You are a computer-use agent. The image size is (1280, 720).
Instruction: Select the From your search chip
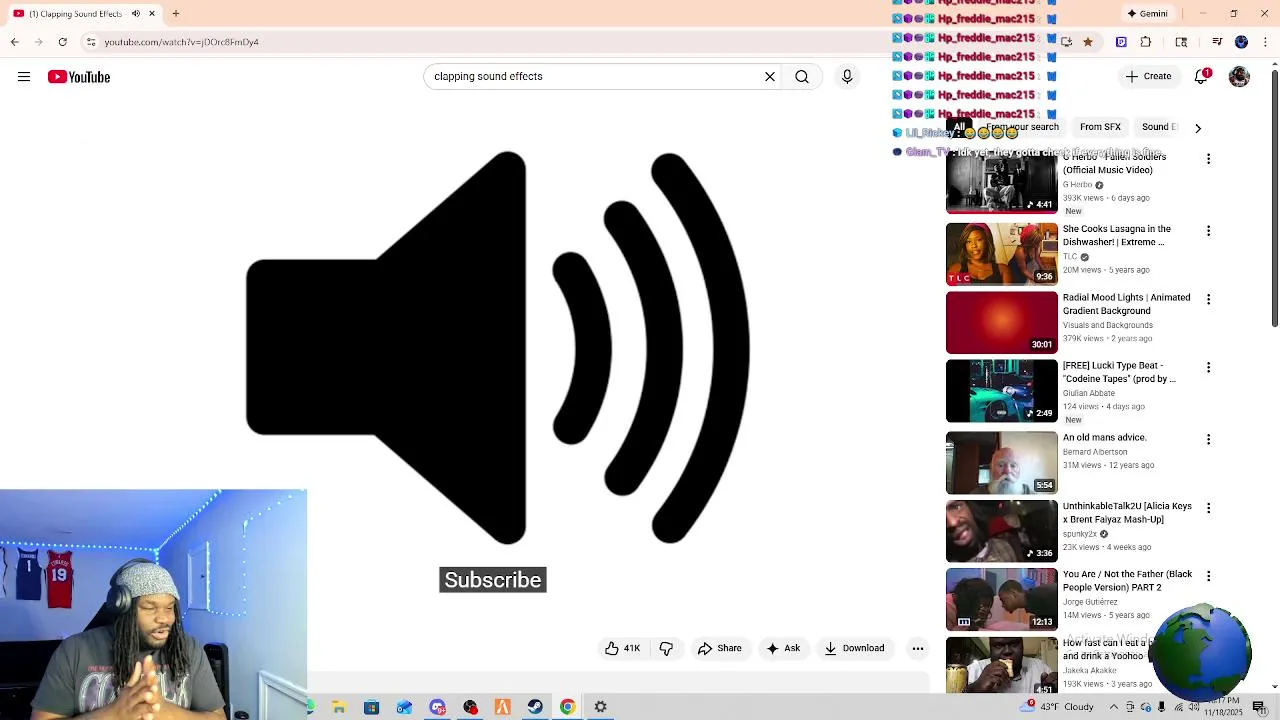(1023, 127)
